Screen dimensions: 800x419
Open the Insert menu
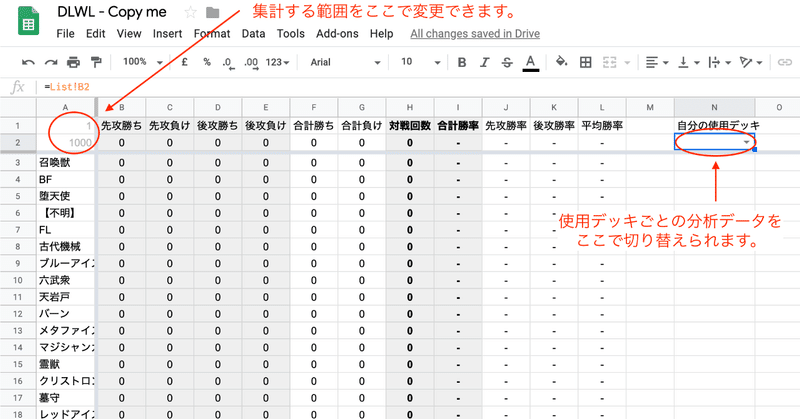tap(167, 34)
